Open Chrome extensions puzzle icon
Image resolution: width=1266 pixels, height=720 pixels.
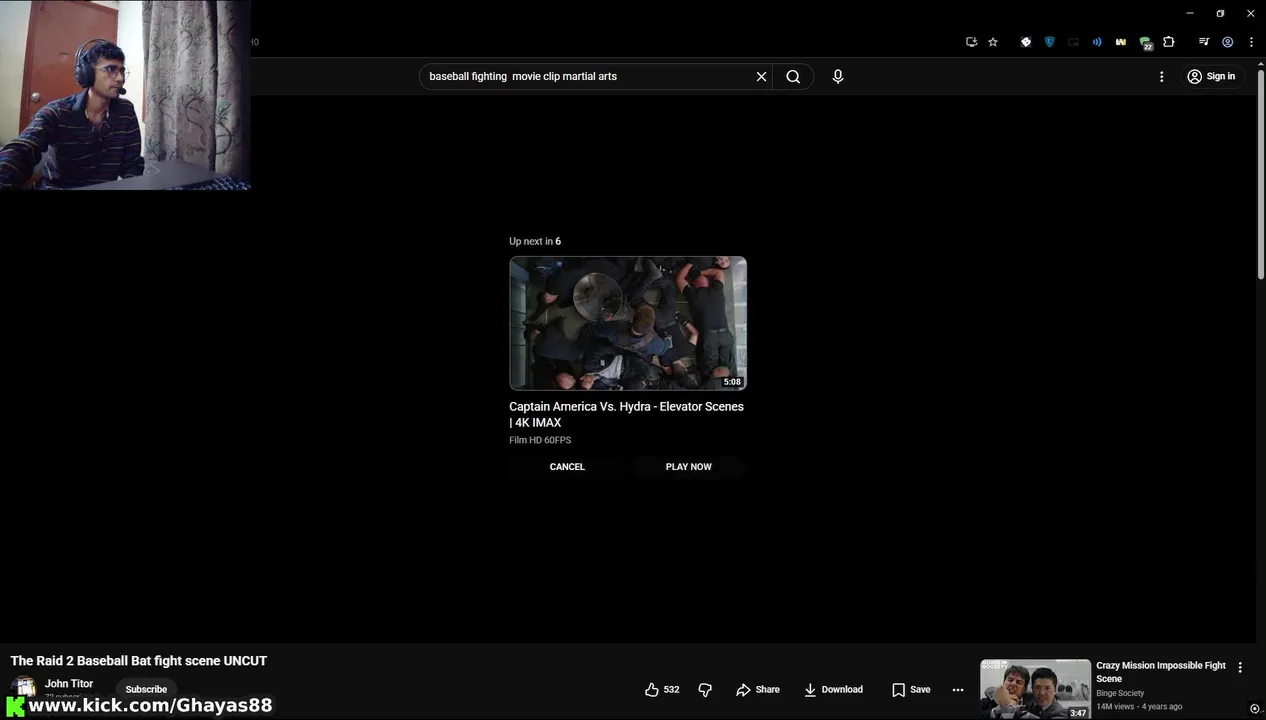[1169, 42]
